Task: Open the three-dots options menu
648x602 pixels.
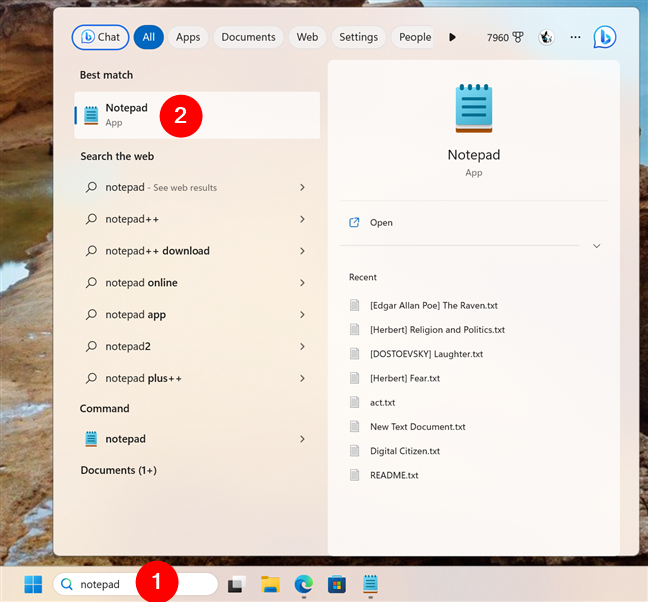Action: click(575, 37)
